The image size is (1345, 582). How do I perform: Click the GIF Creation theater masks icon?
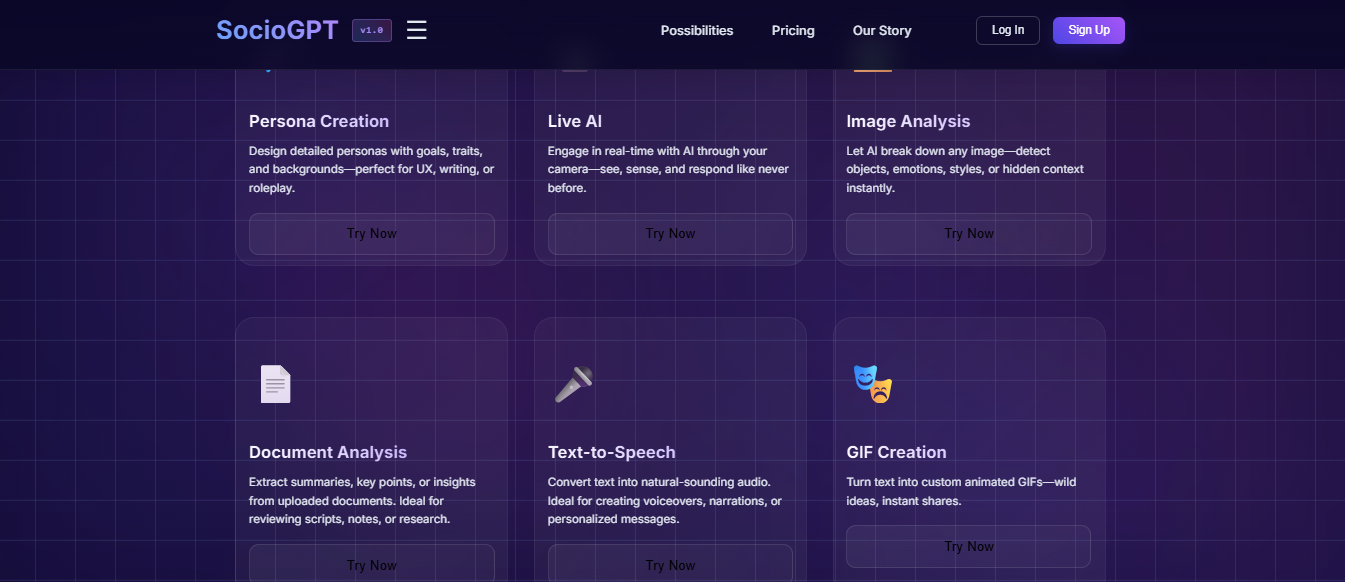click(872, 384)
